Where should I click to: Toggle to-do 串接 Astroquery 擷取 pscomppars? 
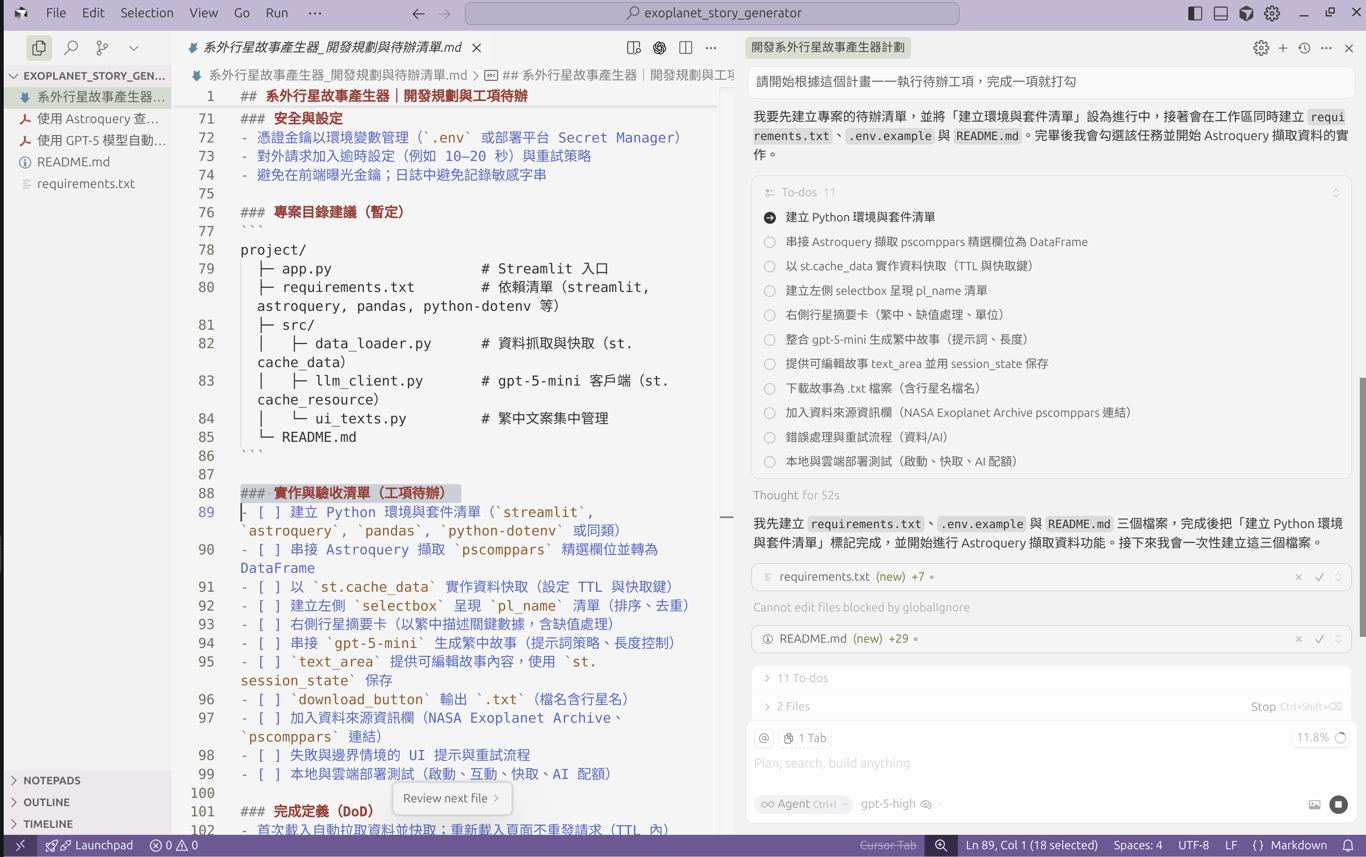(x=769, y=242)
